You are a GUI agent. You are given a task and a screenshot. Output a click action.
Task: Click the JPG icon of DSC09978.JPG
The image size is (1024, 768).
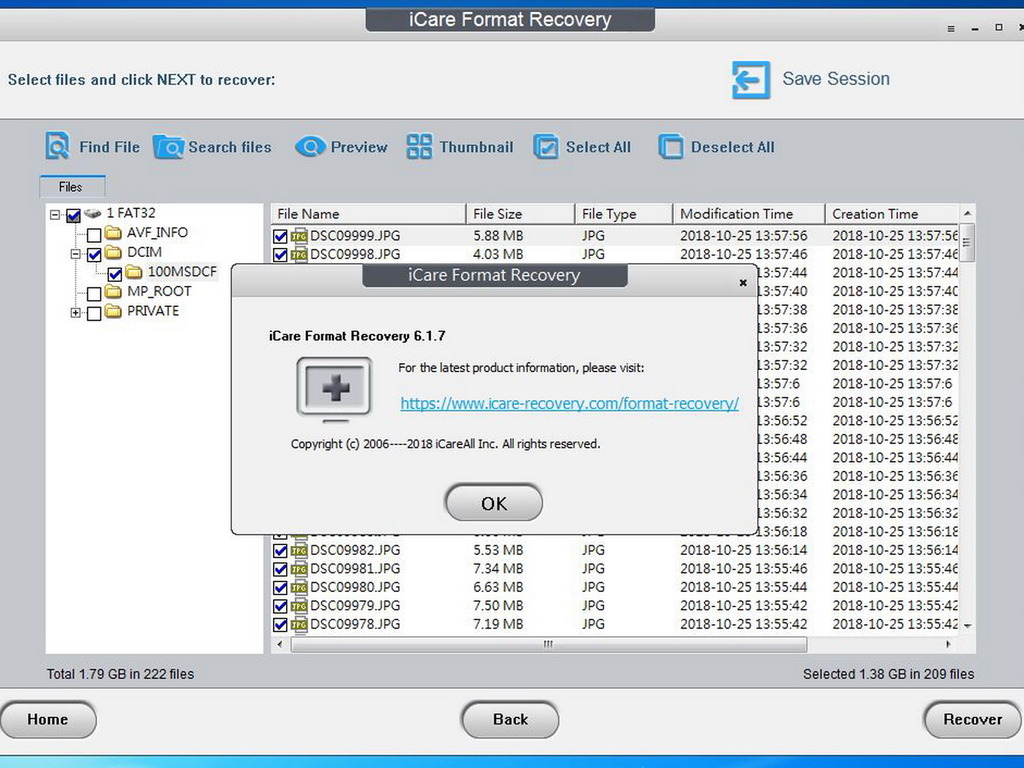[299, 624]
